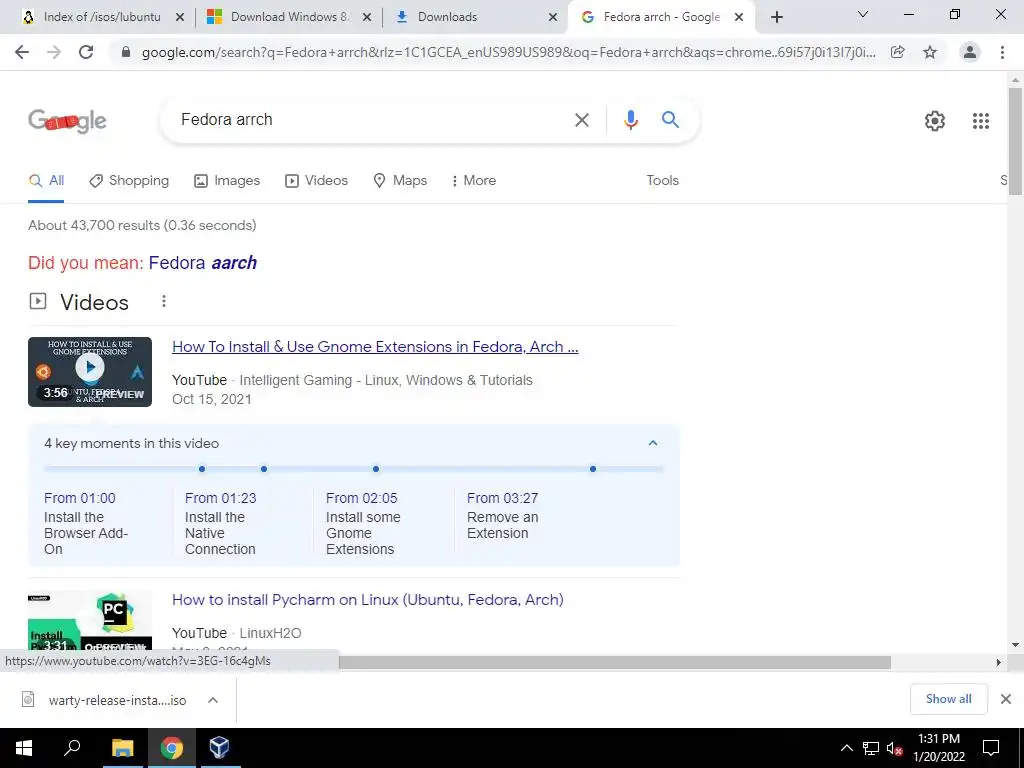This screenshot has width=1024, height=768.
Task: Click Show all downloads button
Action: pos(948,699)
